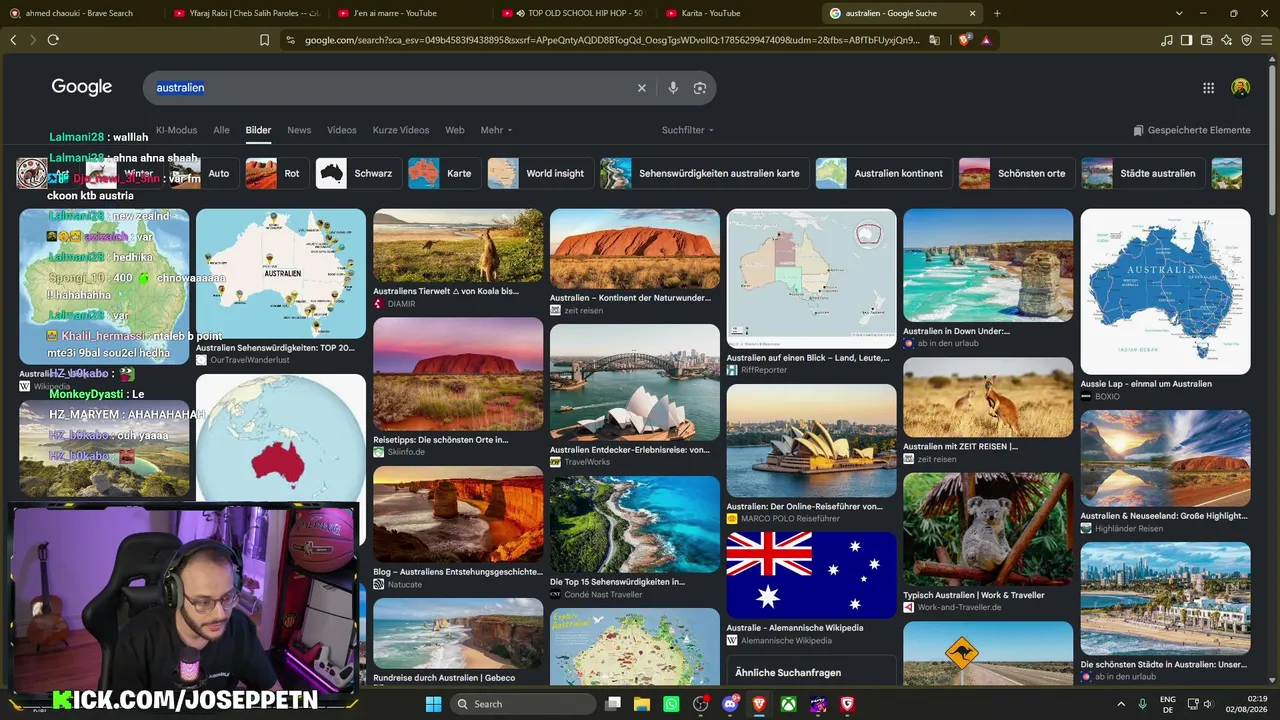
Task: Click the Windows taskbar Search box
Action: [x=522, y=704]
